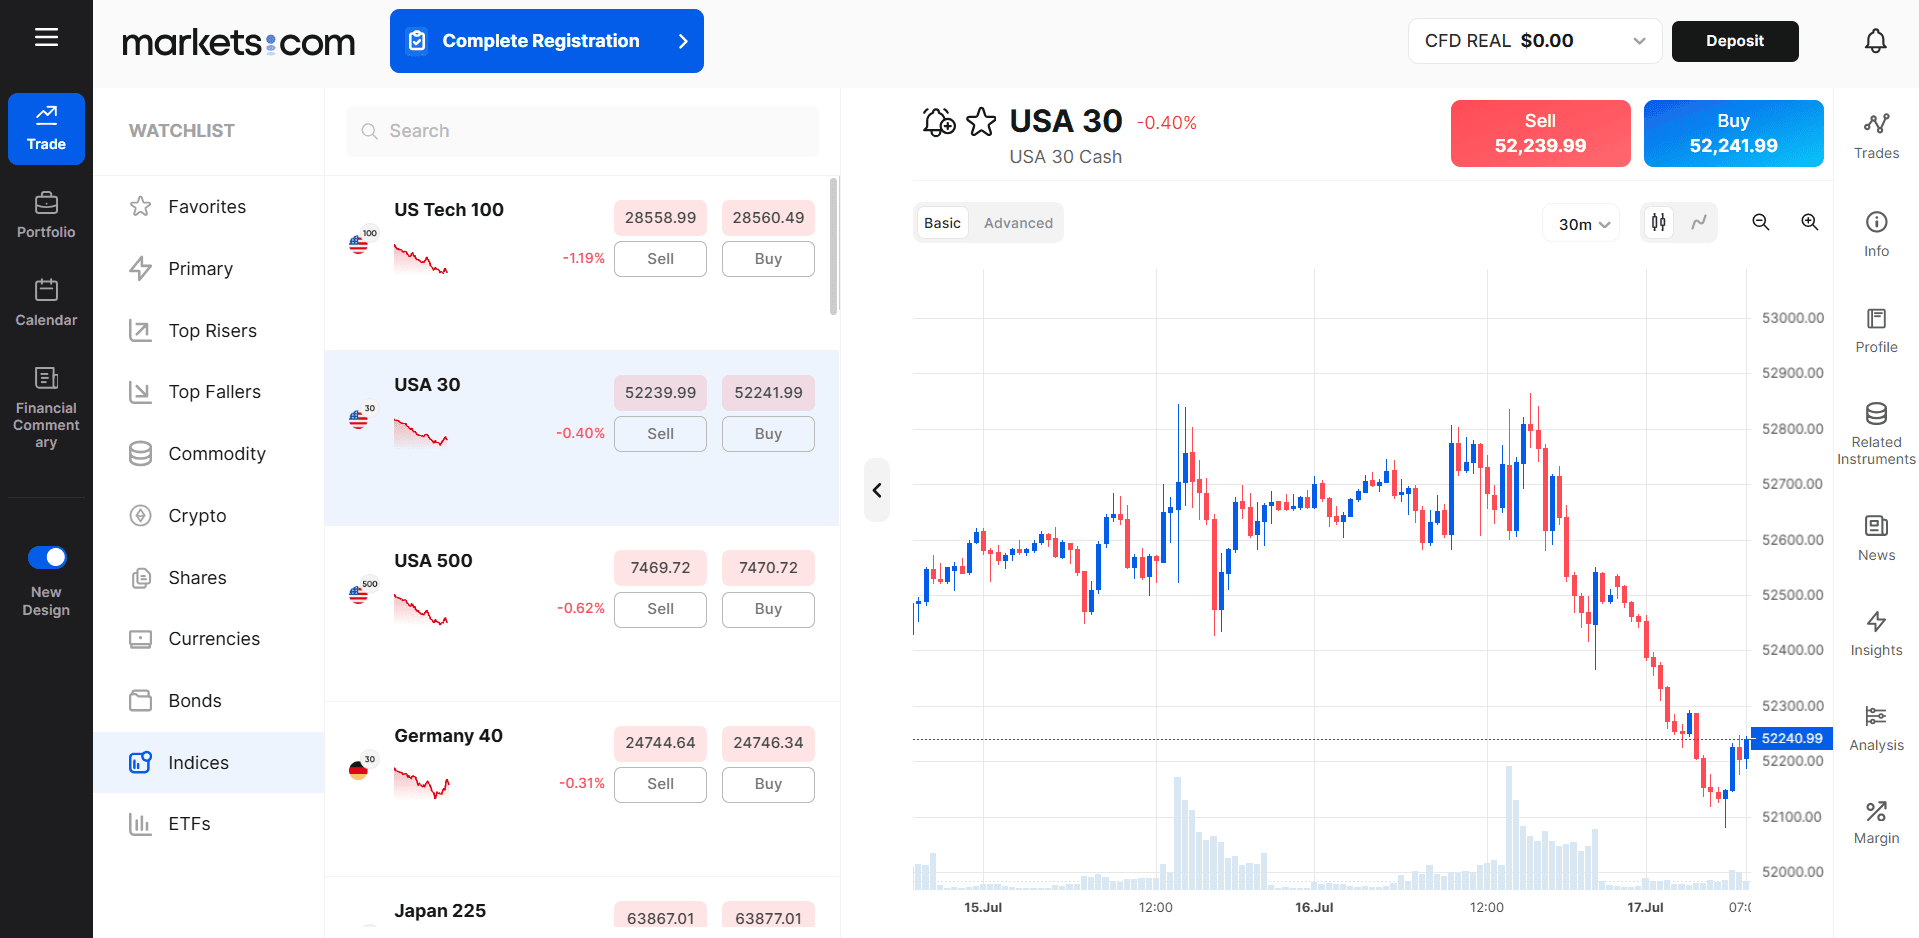Add USA 30 to favorites star
This screenshot has width=1919, height=938.
click(981, 122)
